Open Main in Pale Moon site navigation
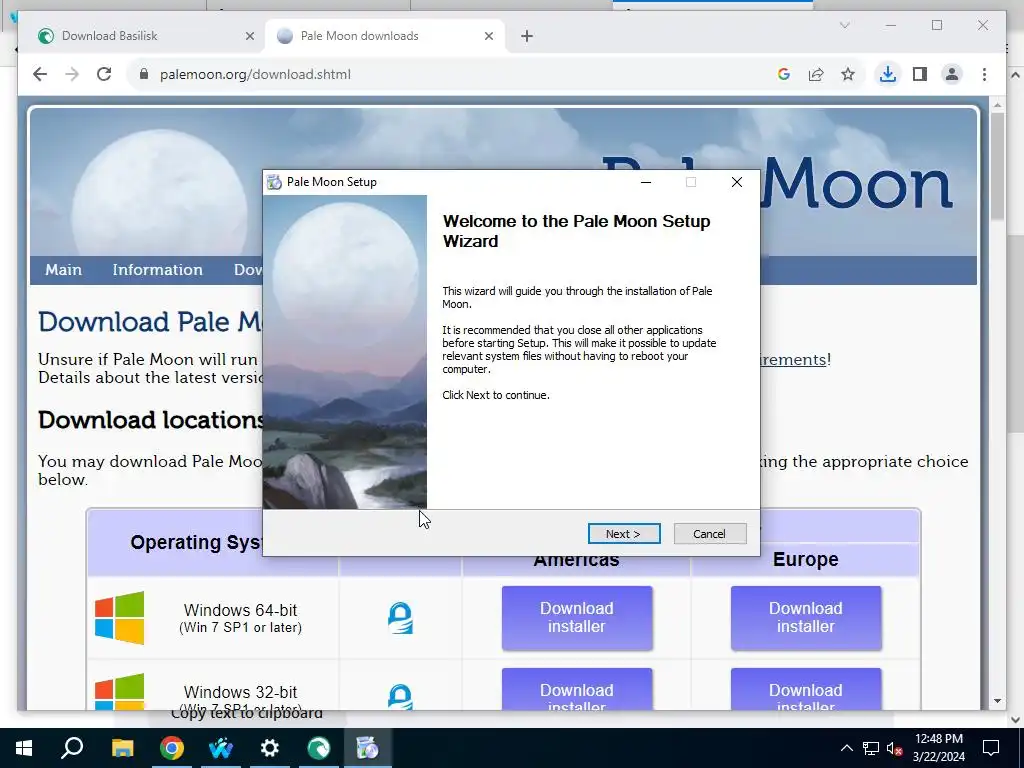Image resolution: width=1024 pixels, height=768 pixels. click(x=63, y=270)
